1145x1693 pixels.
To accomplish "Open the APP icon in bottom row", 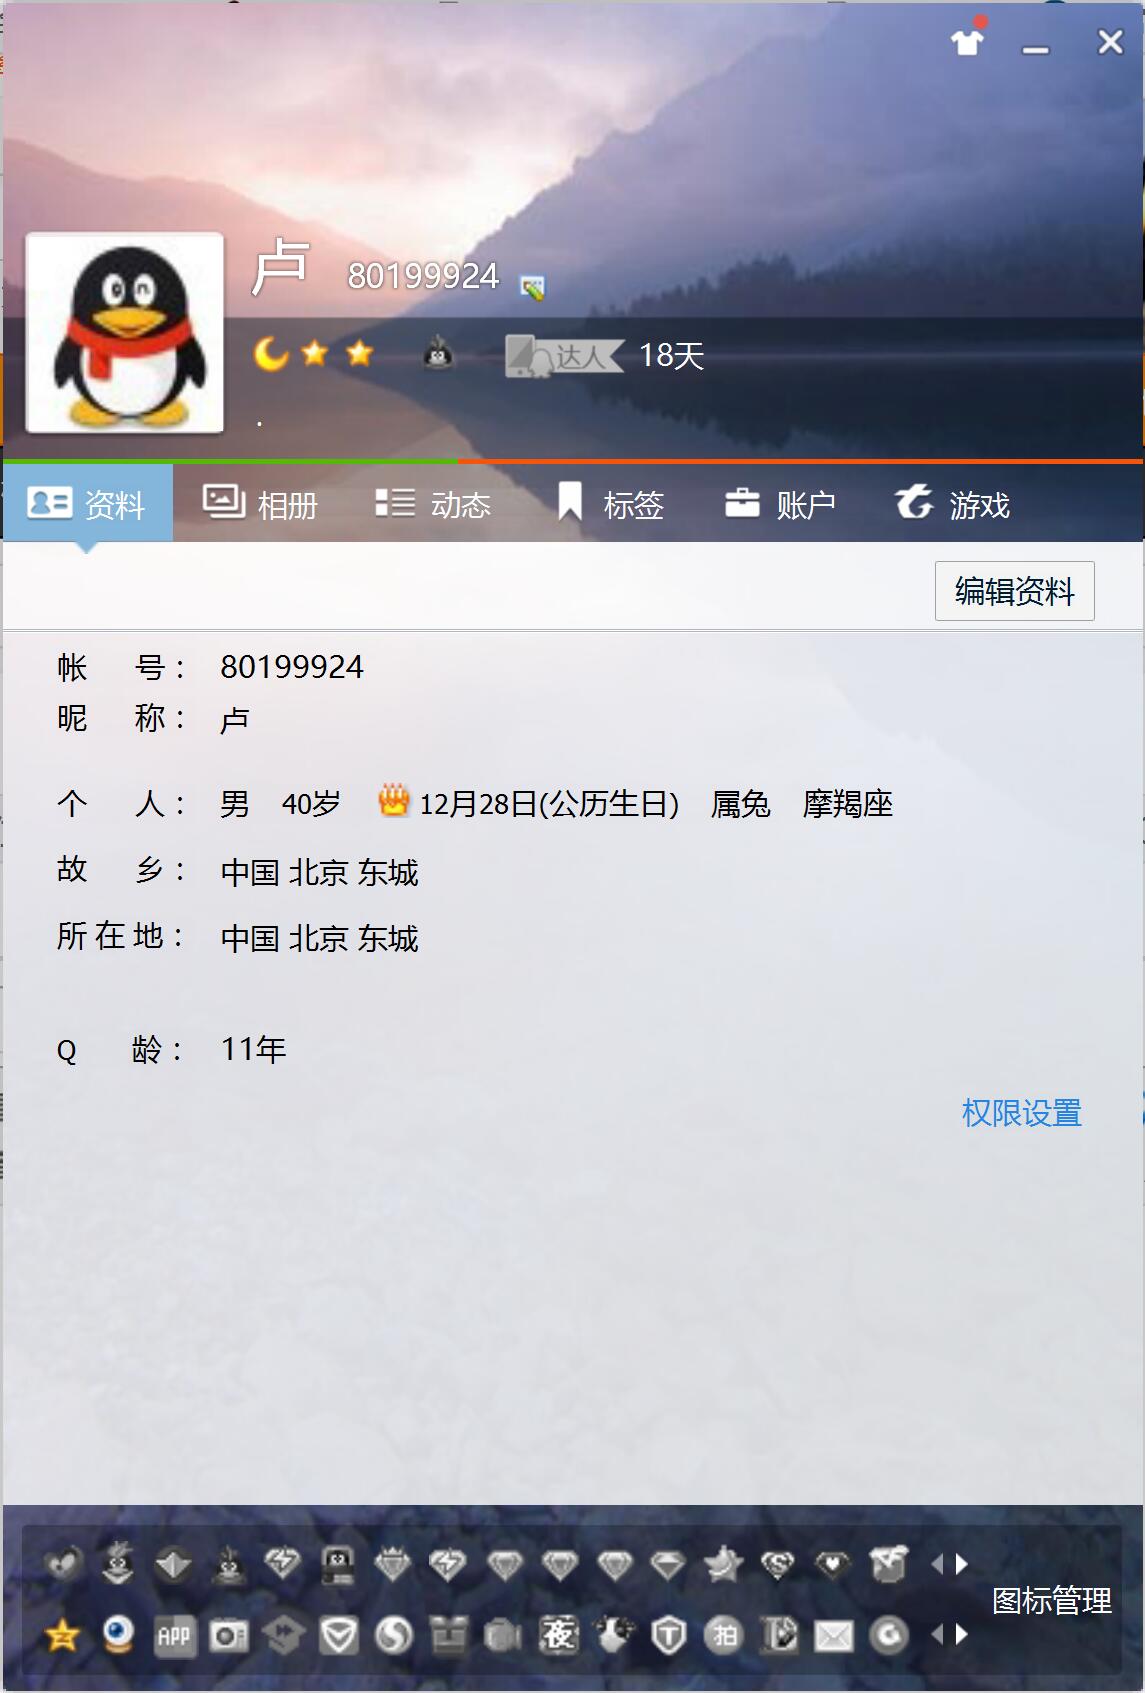I will click(x=173, y=1636).
